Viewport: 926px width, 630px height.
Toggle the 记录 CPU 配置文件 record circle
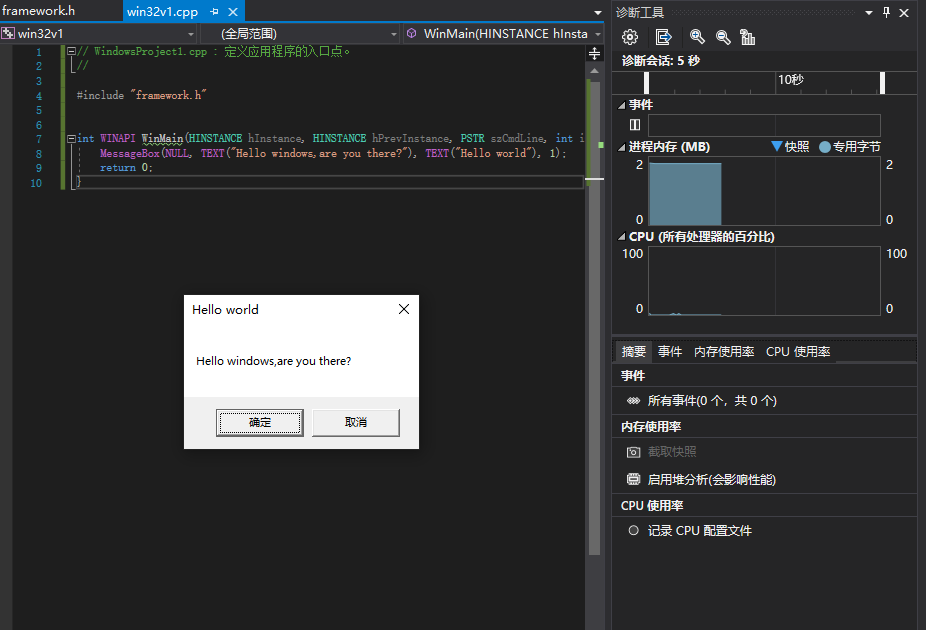634,530
